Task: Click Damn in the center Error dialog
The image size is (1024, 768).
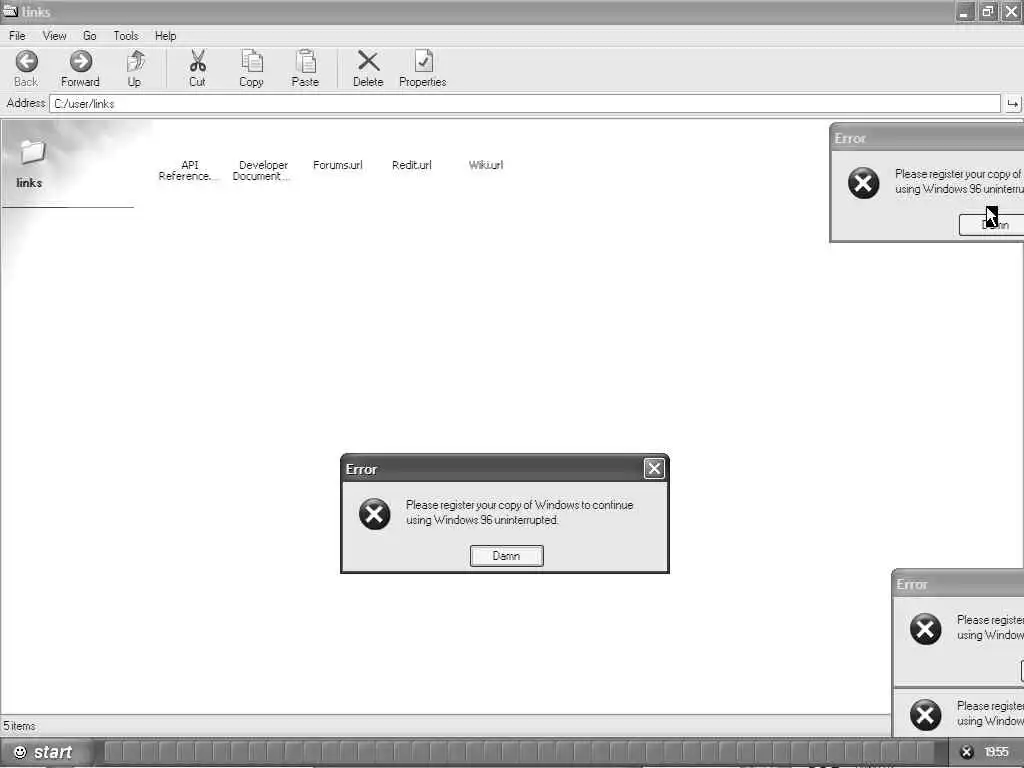Action: 506,556
